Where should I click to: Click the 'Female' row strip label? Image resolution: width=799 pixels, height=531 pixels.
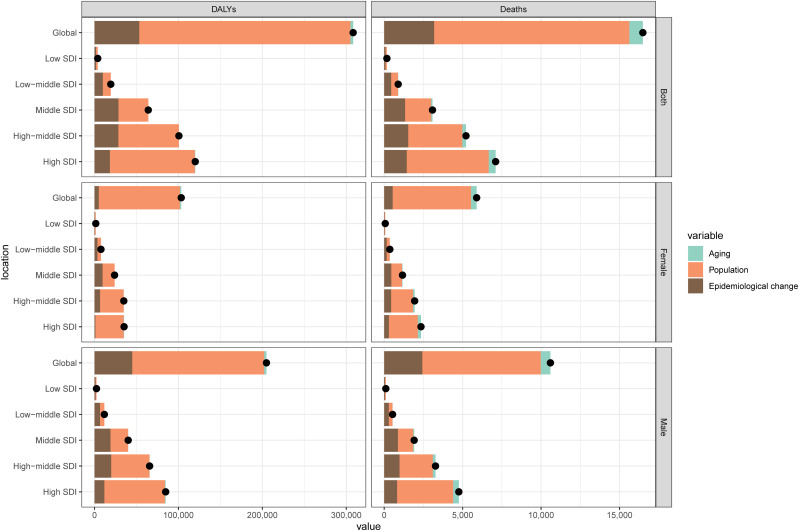tap(663, 262)
